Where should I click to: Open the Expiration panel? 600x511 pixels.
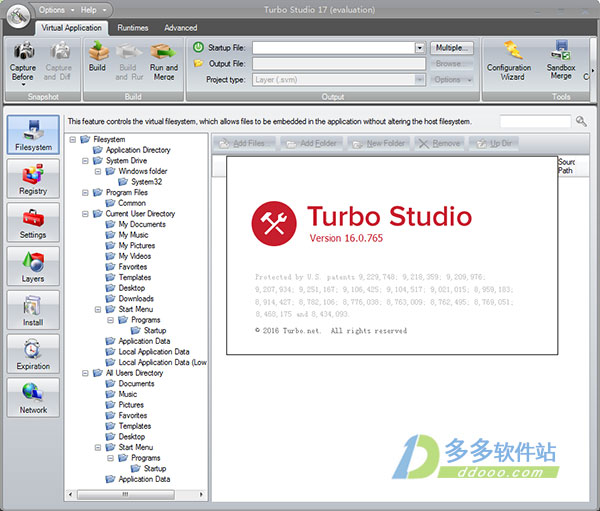tap(33, 354)
